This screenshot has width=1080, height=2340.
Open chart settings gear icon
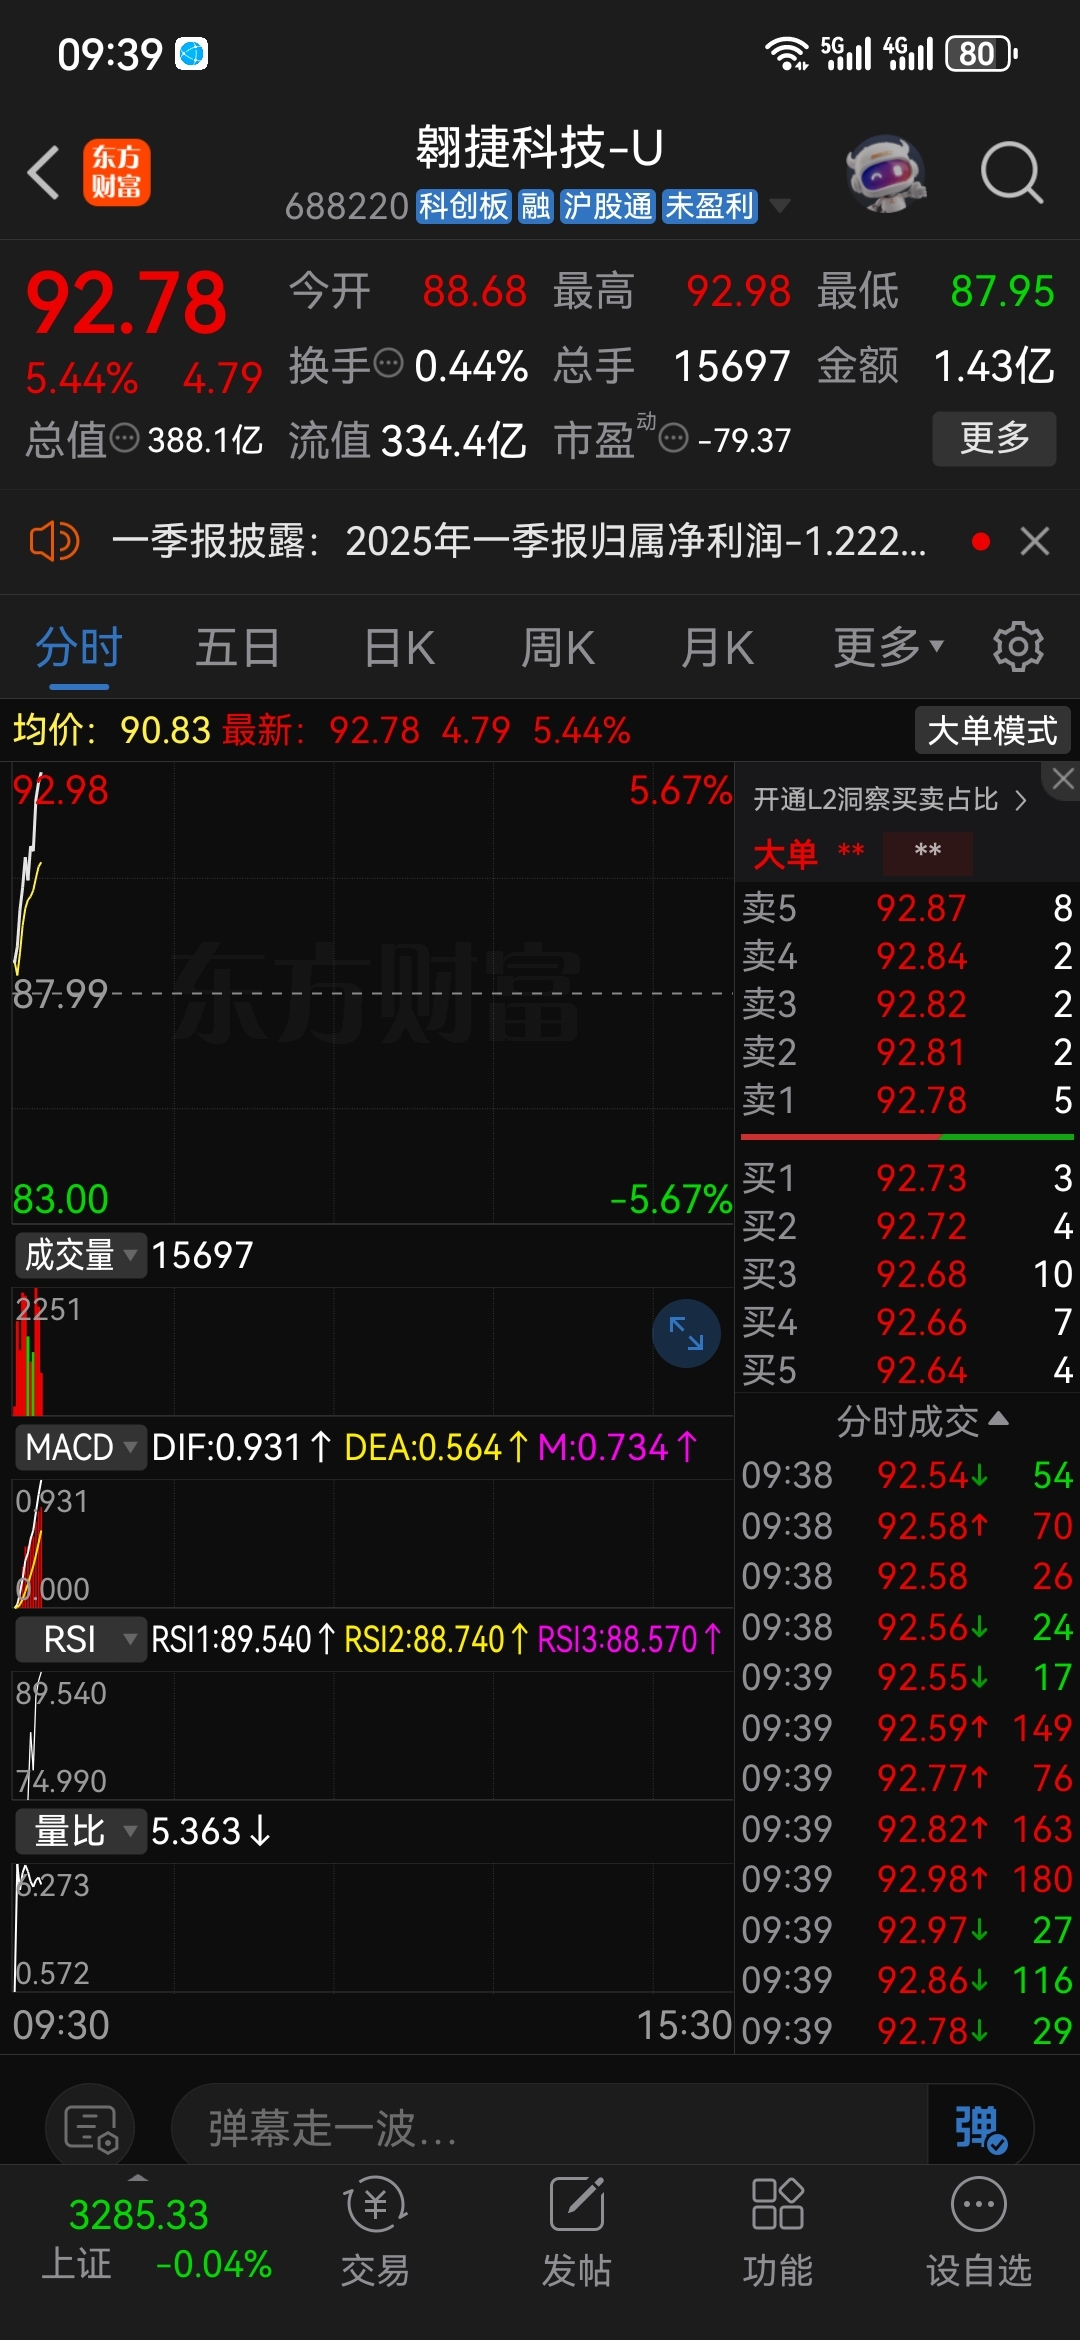pos(1018,647)
